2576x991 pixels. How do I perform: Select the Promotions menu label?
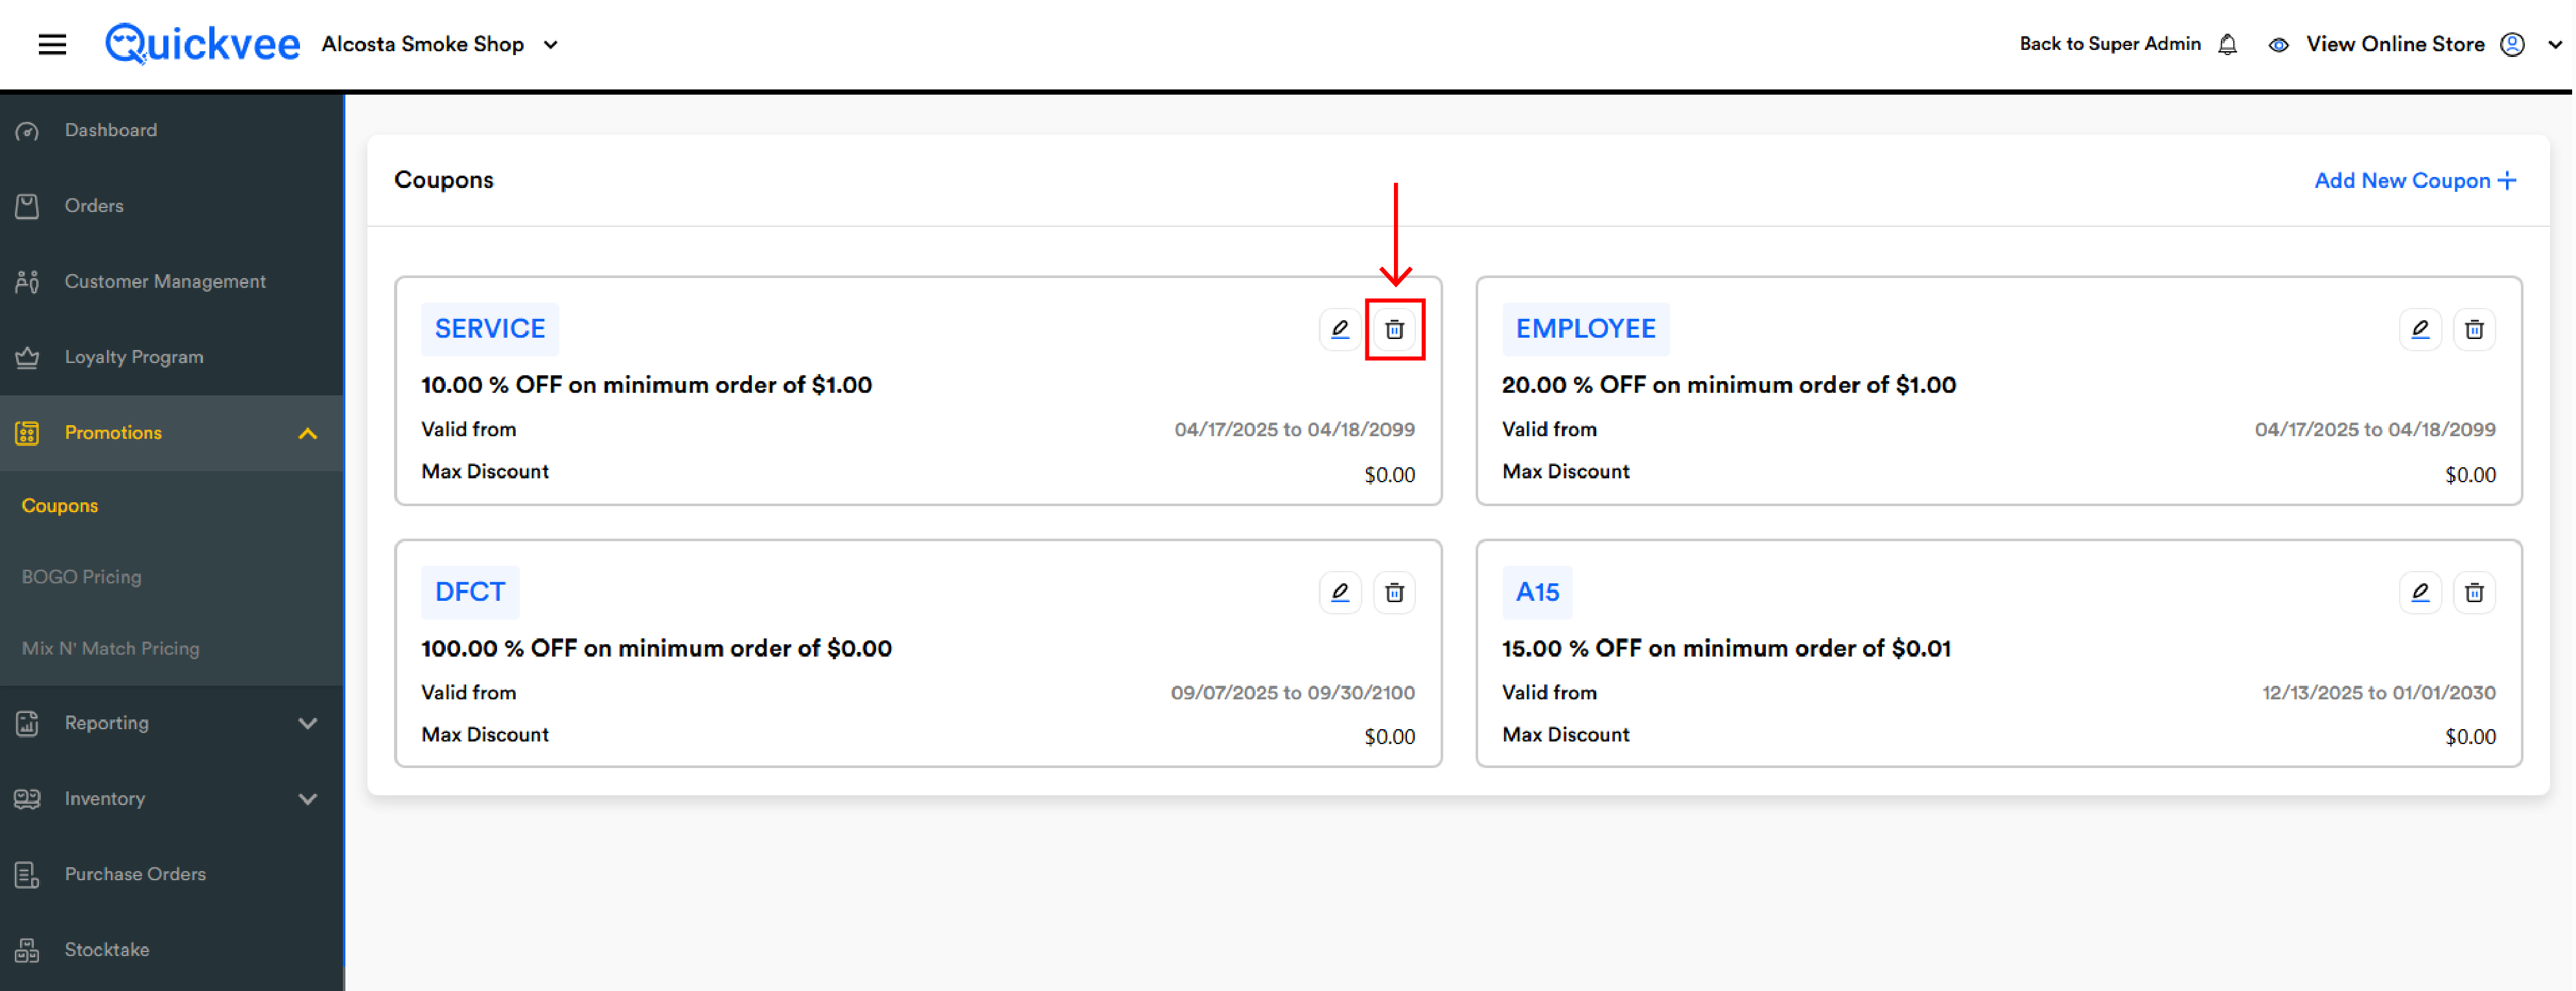(113, 432)
